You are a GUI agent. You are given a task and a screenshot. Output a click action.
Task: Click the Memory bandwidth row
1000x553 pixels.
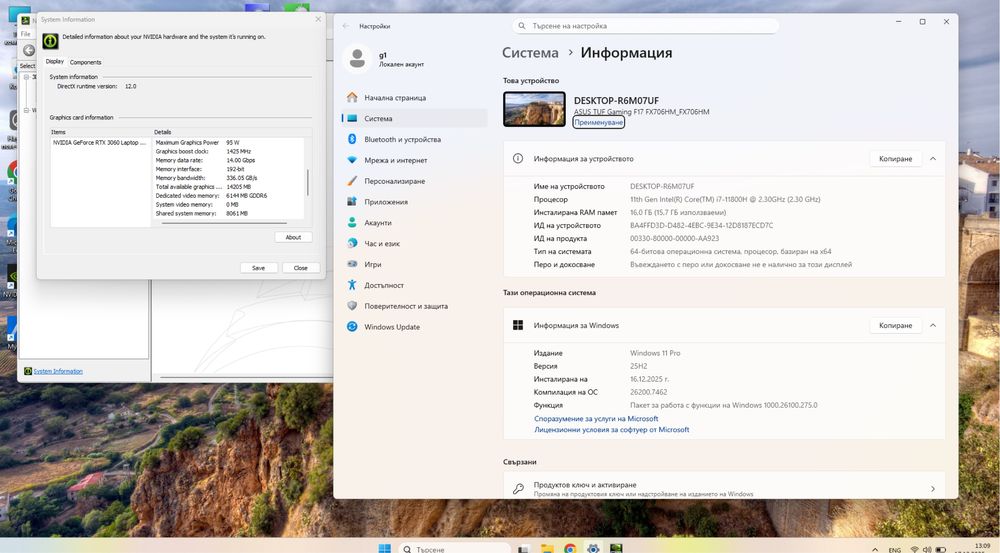point(207,178)
